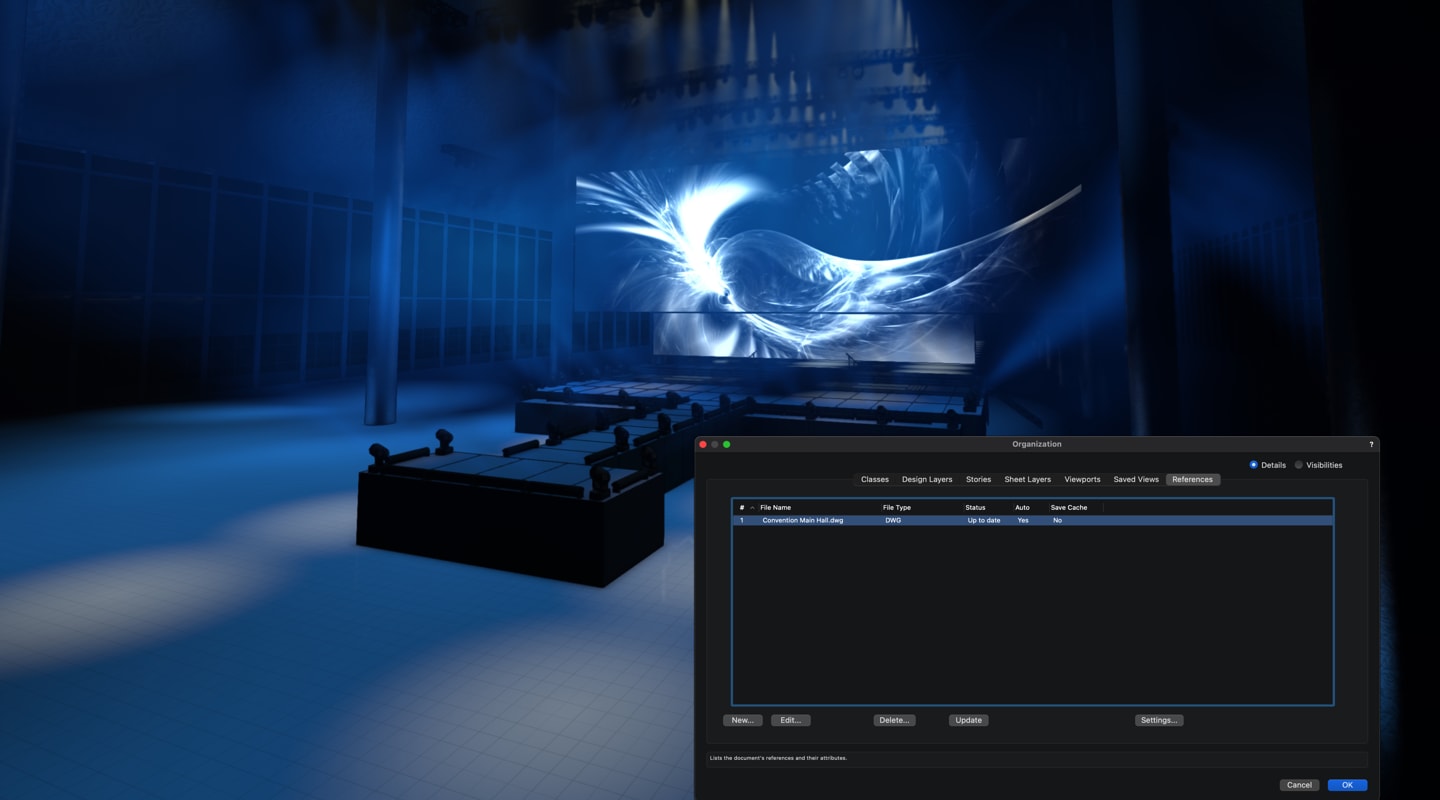Go to the Saved Views tab
Screen dimensions: 1440x800
[x=1136, y=480]
